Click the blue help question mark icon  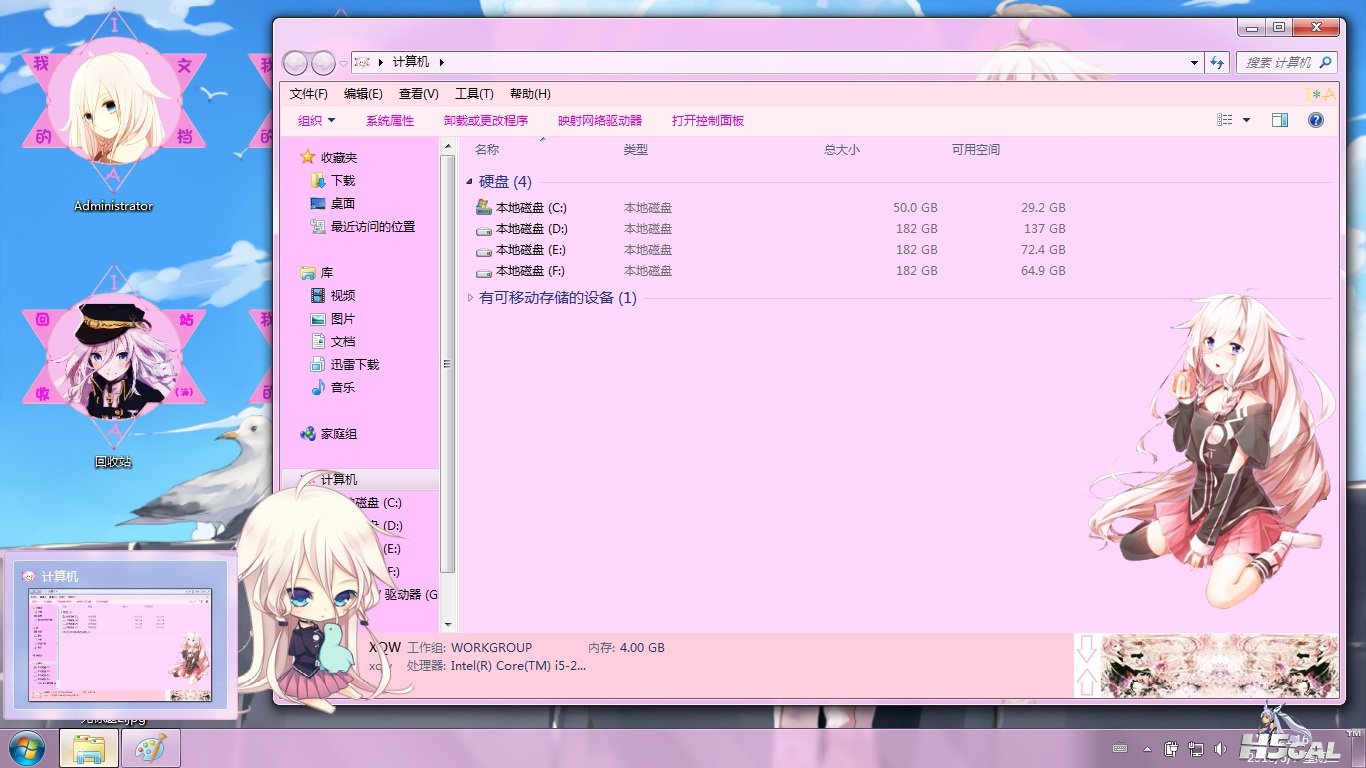click(1316, 120)
